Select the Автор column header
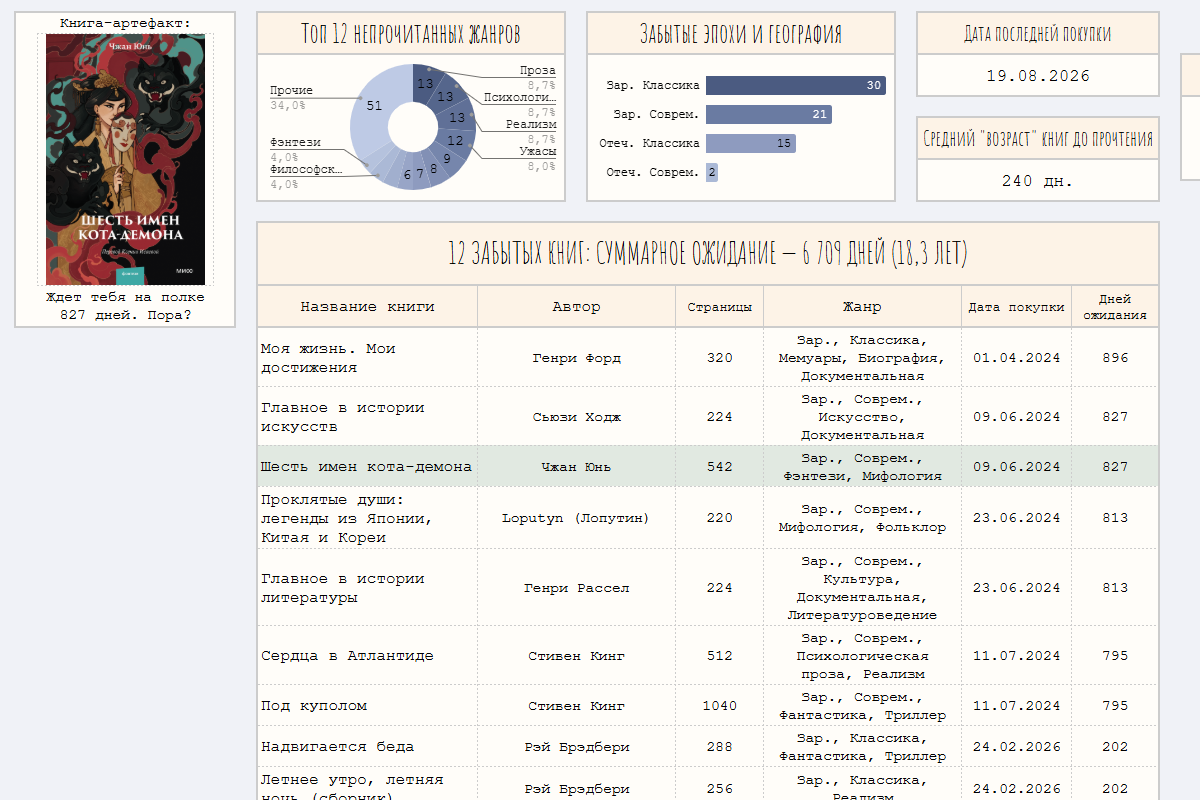Viewport: 1200px width, 800px height. coord(577,307)
